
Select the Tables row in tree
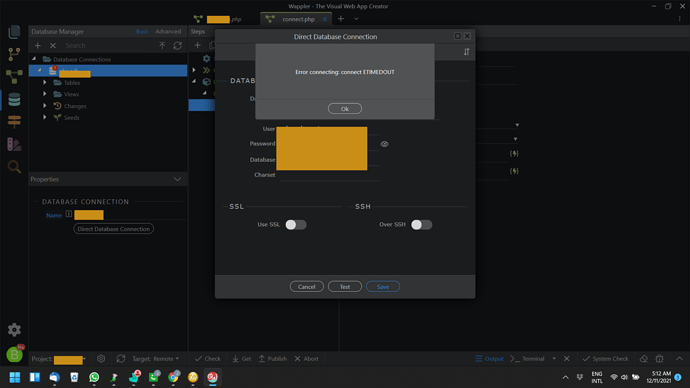tap(108, 82)
